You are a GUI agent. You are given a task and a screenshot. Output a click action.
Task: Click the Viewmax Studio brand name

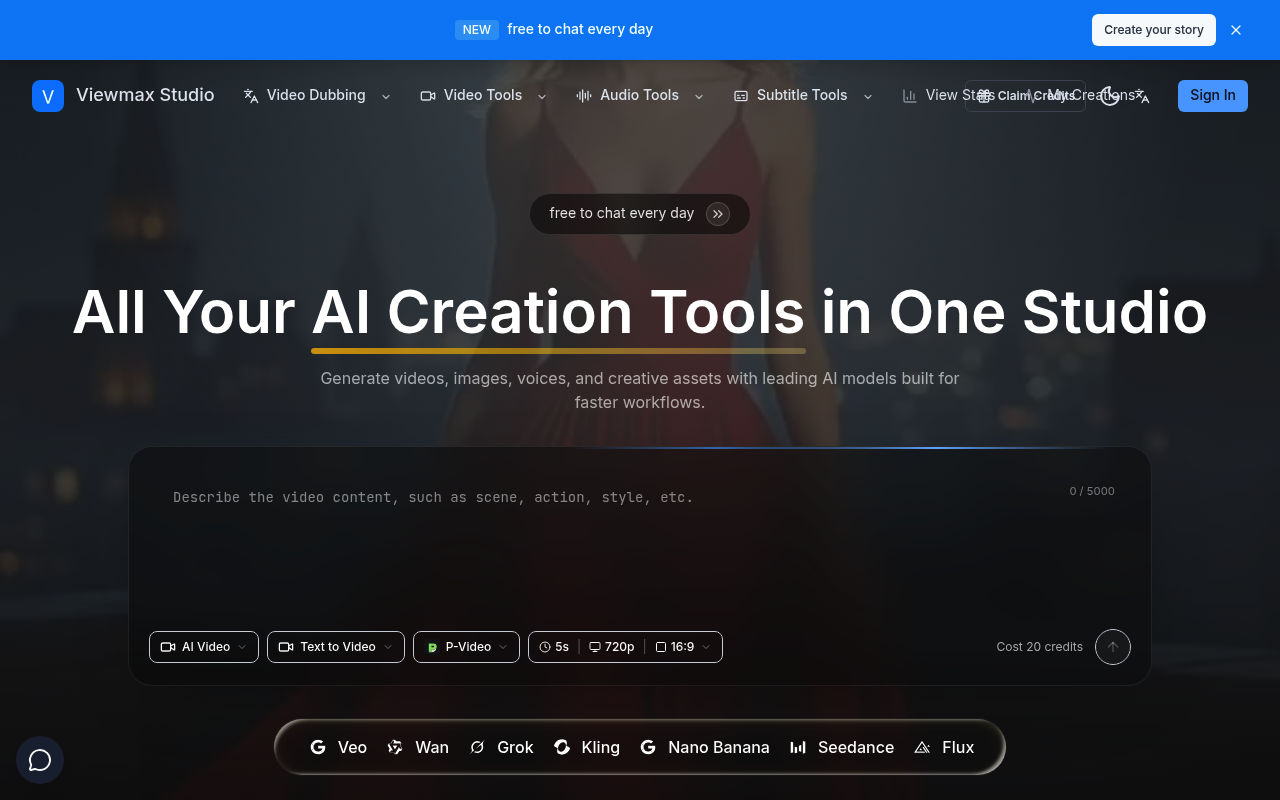coord(145,95)
